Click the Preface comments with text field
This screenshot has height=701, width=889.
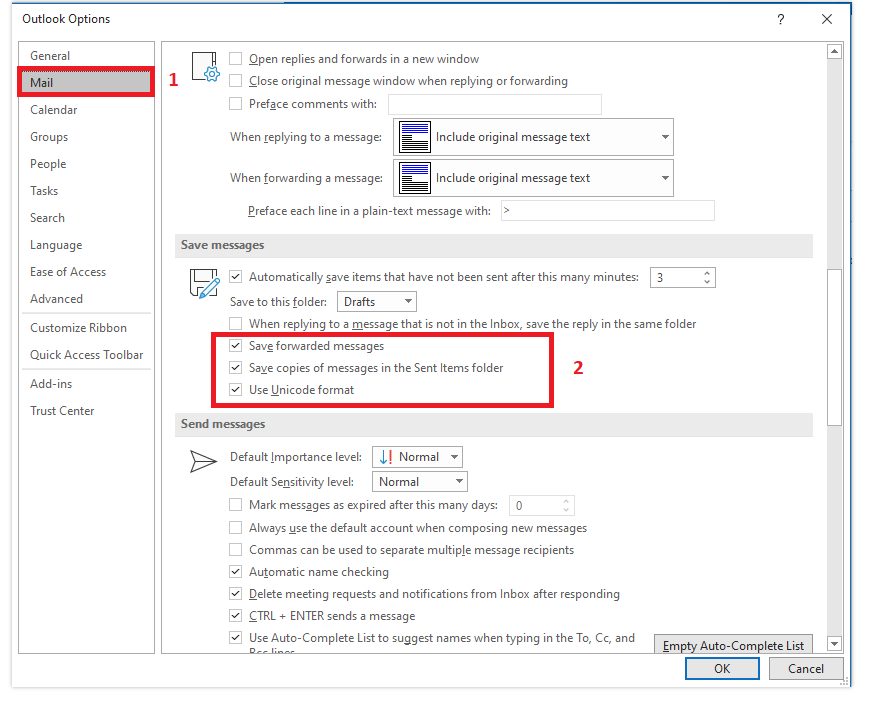pyautogui.click(x=494, y=104)
